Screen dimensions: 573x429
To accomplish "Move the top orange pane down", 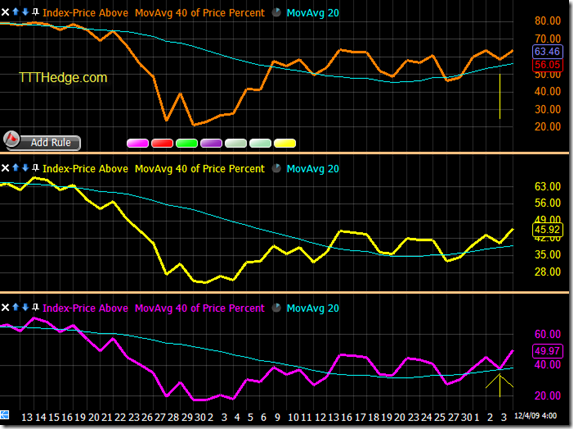I will (x=25, y=12).
